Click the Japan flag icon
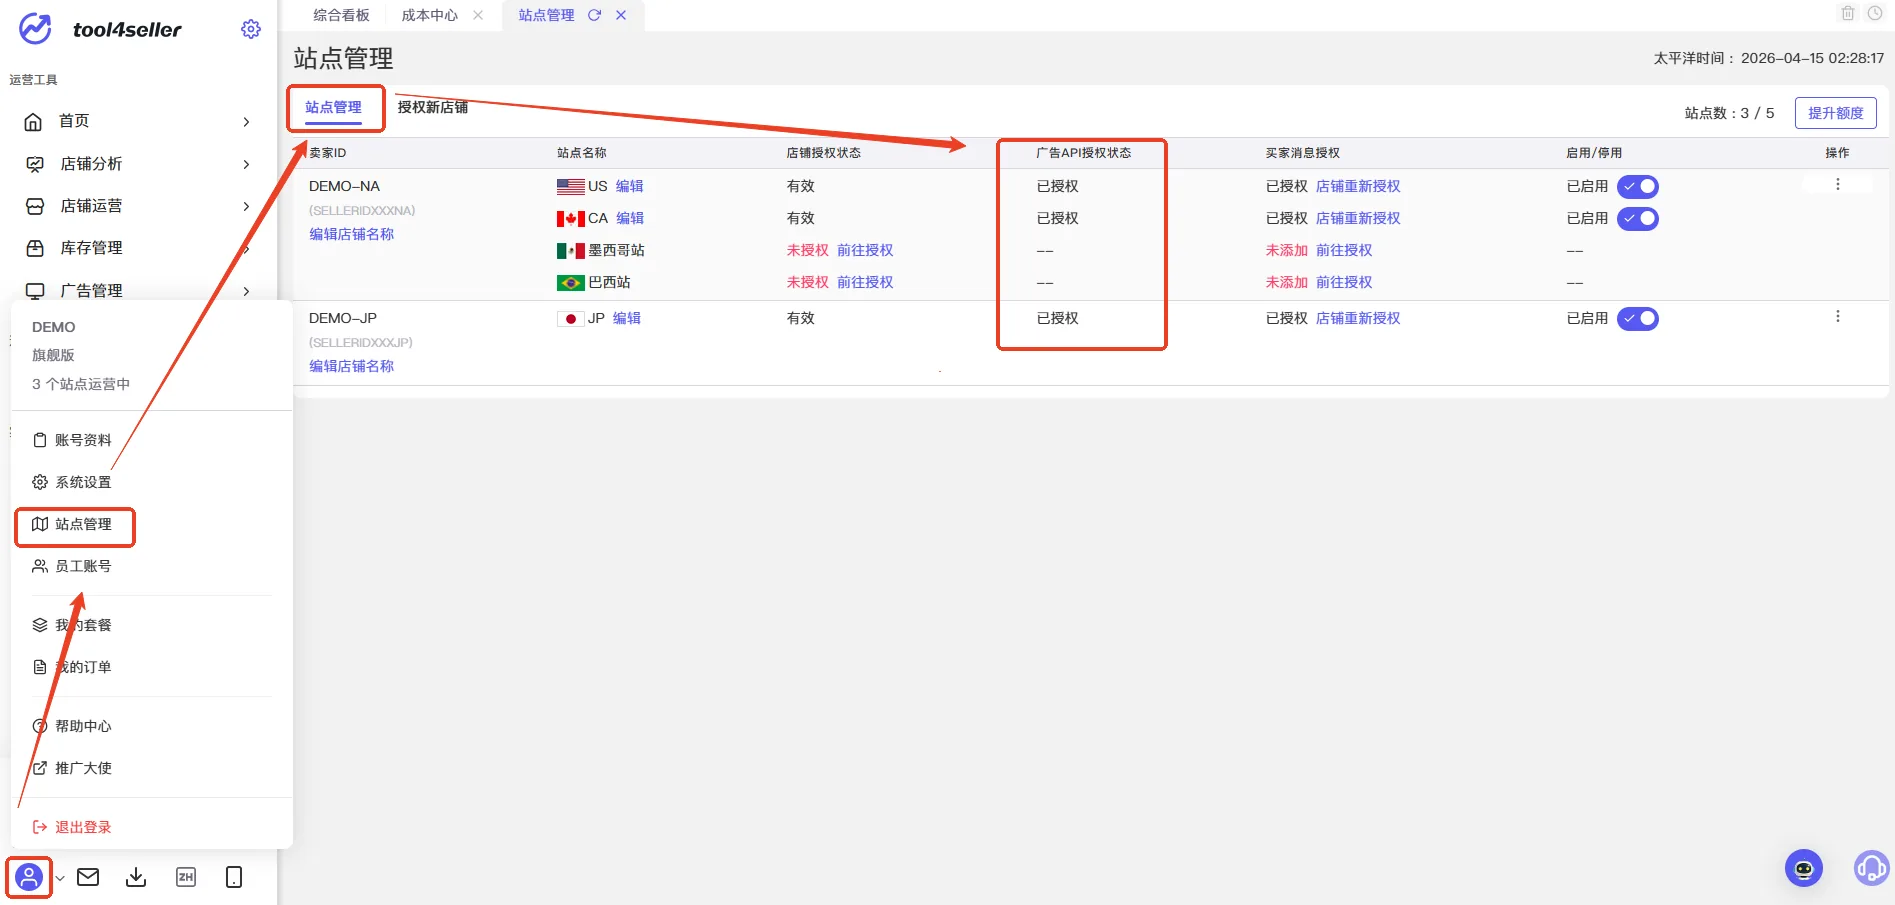 coord(571,319)
